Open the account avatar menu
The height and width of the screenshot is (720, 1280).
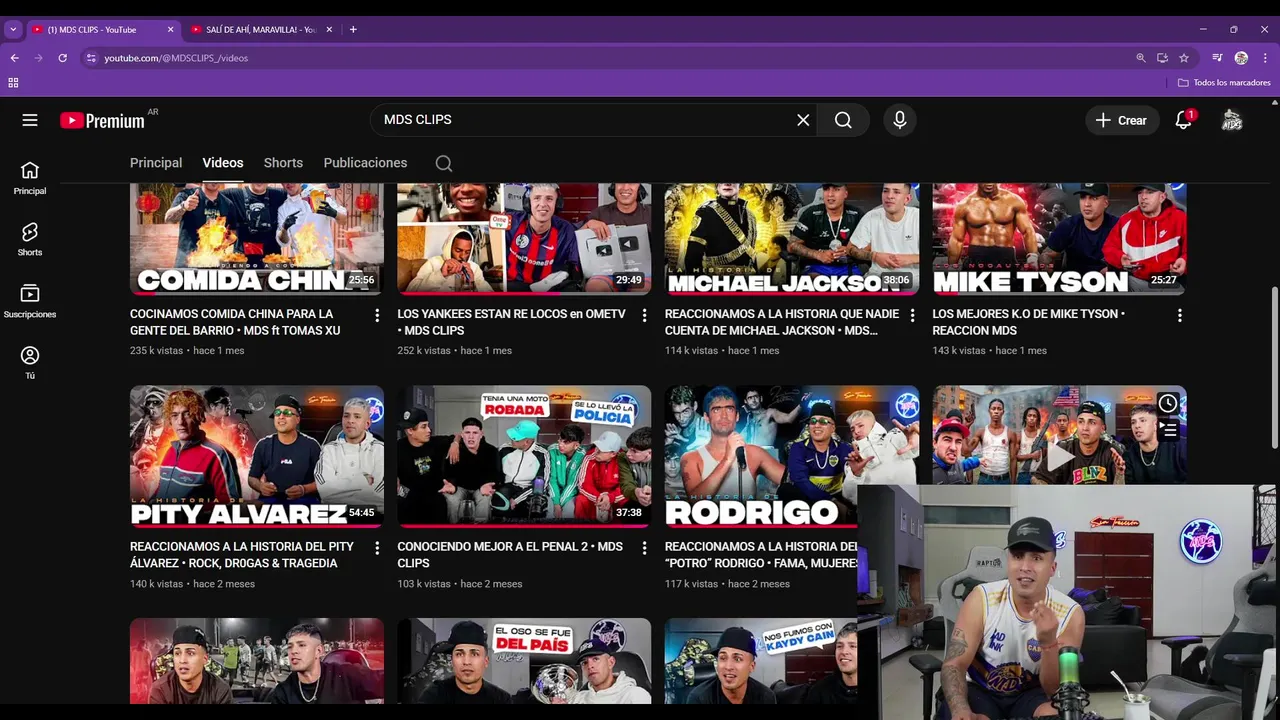[1232, 120]
